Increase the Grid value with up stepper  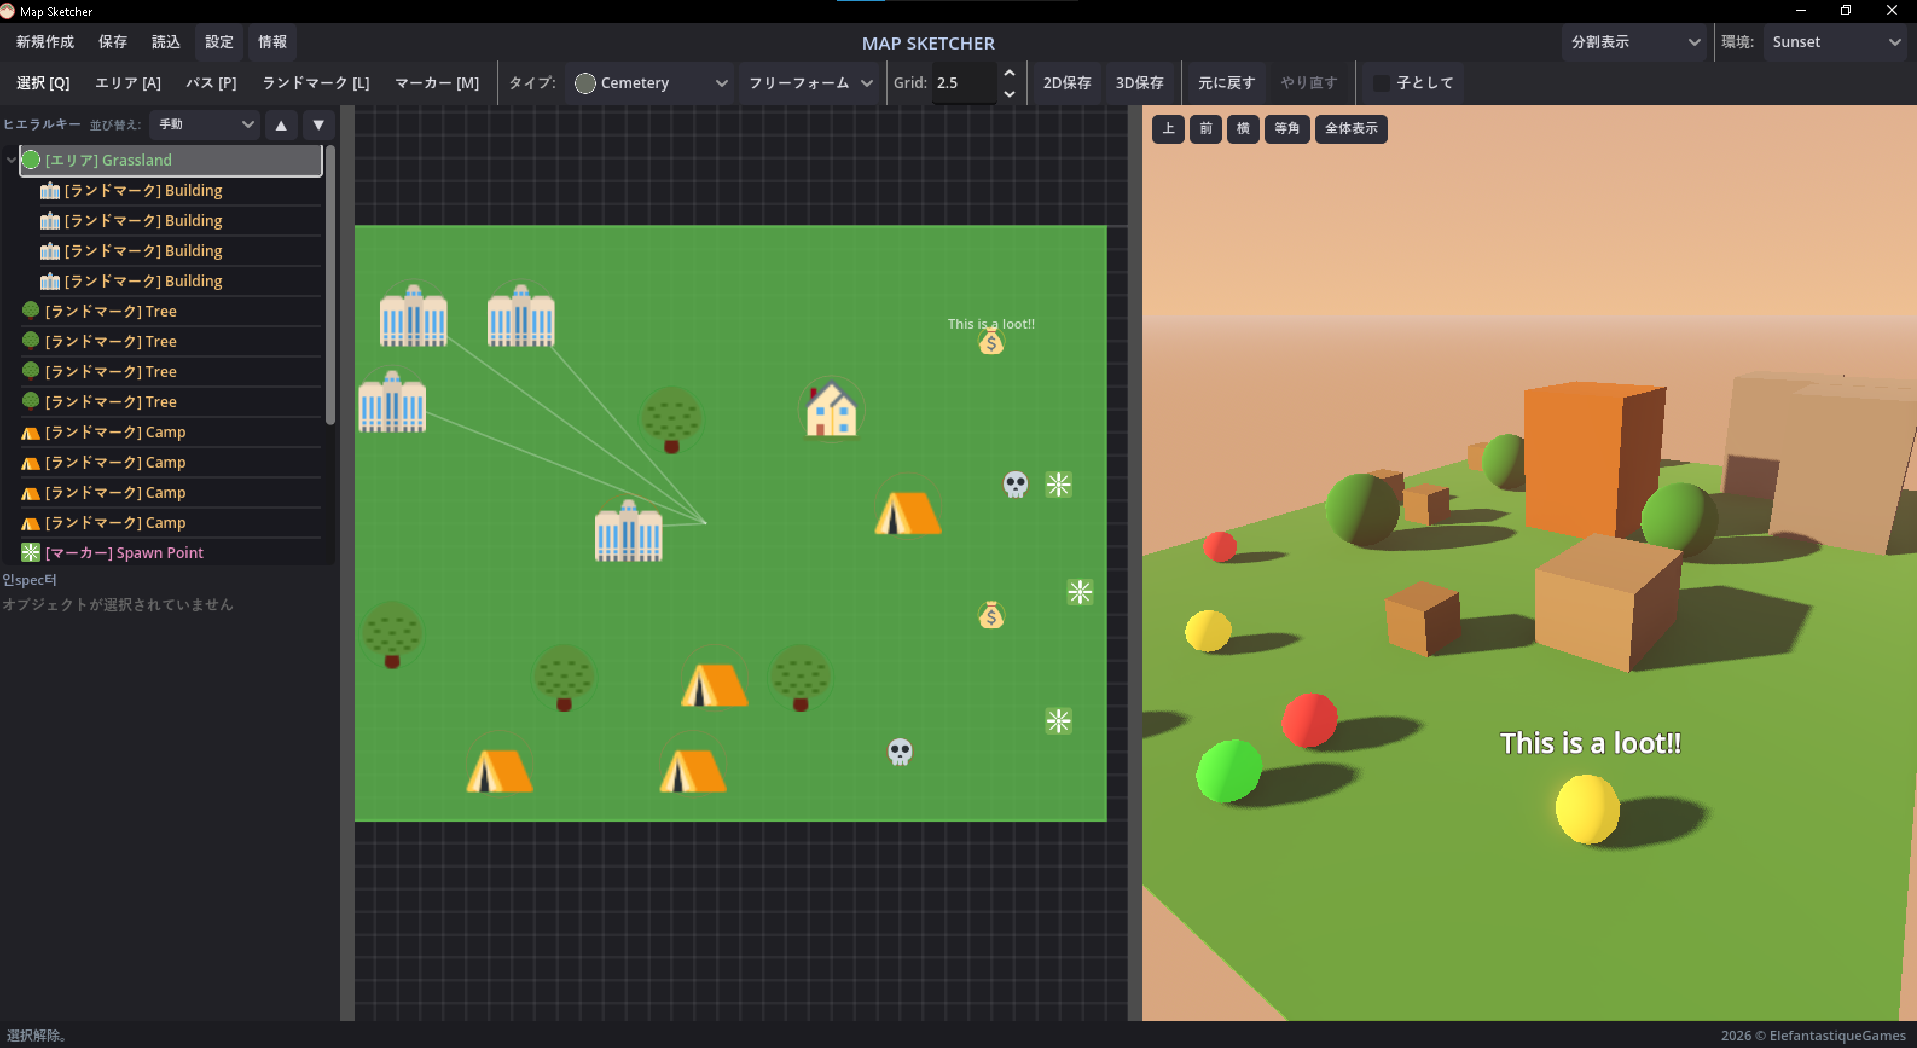click(x=1009, y=73)
